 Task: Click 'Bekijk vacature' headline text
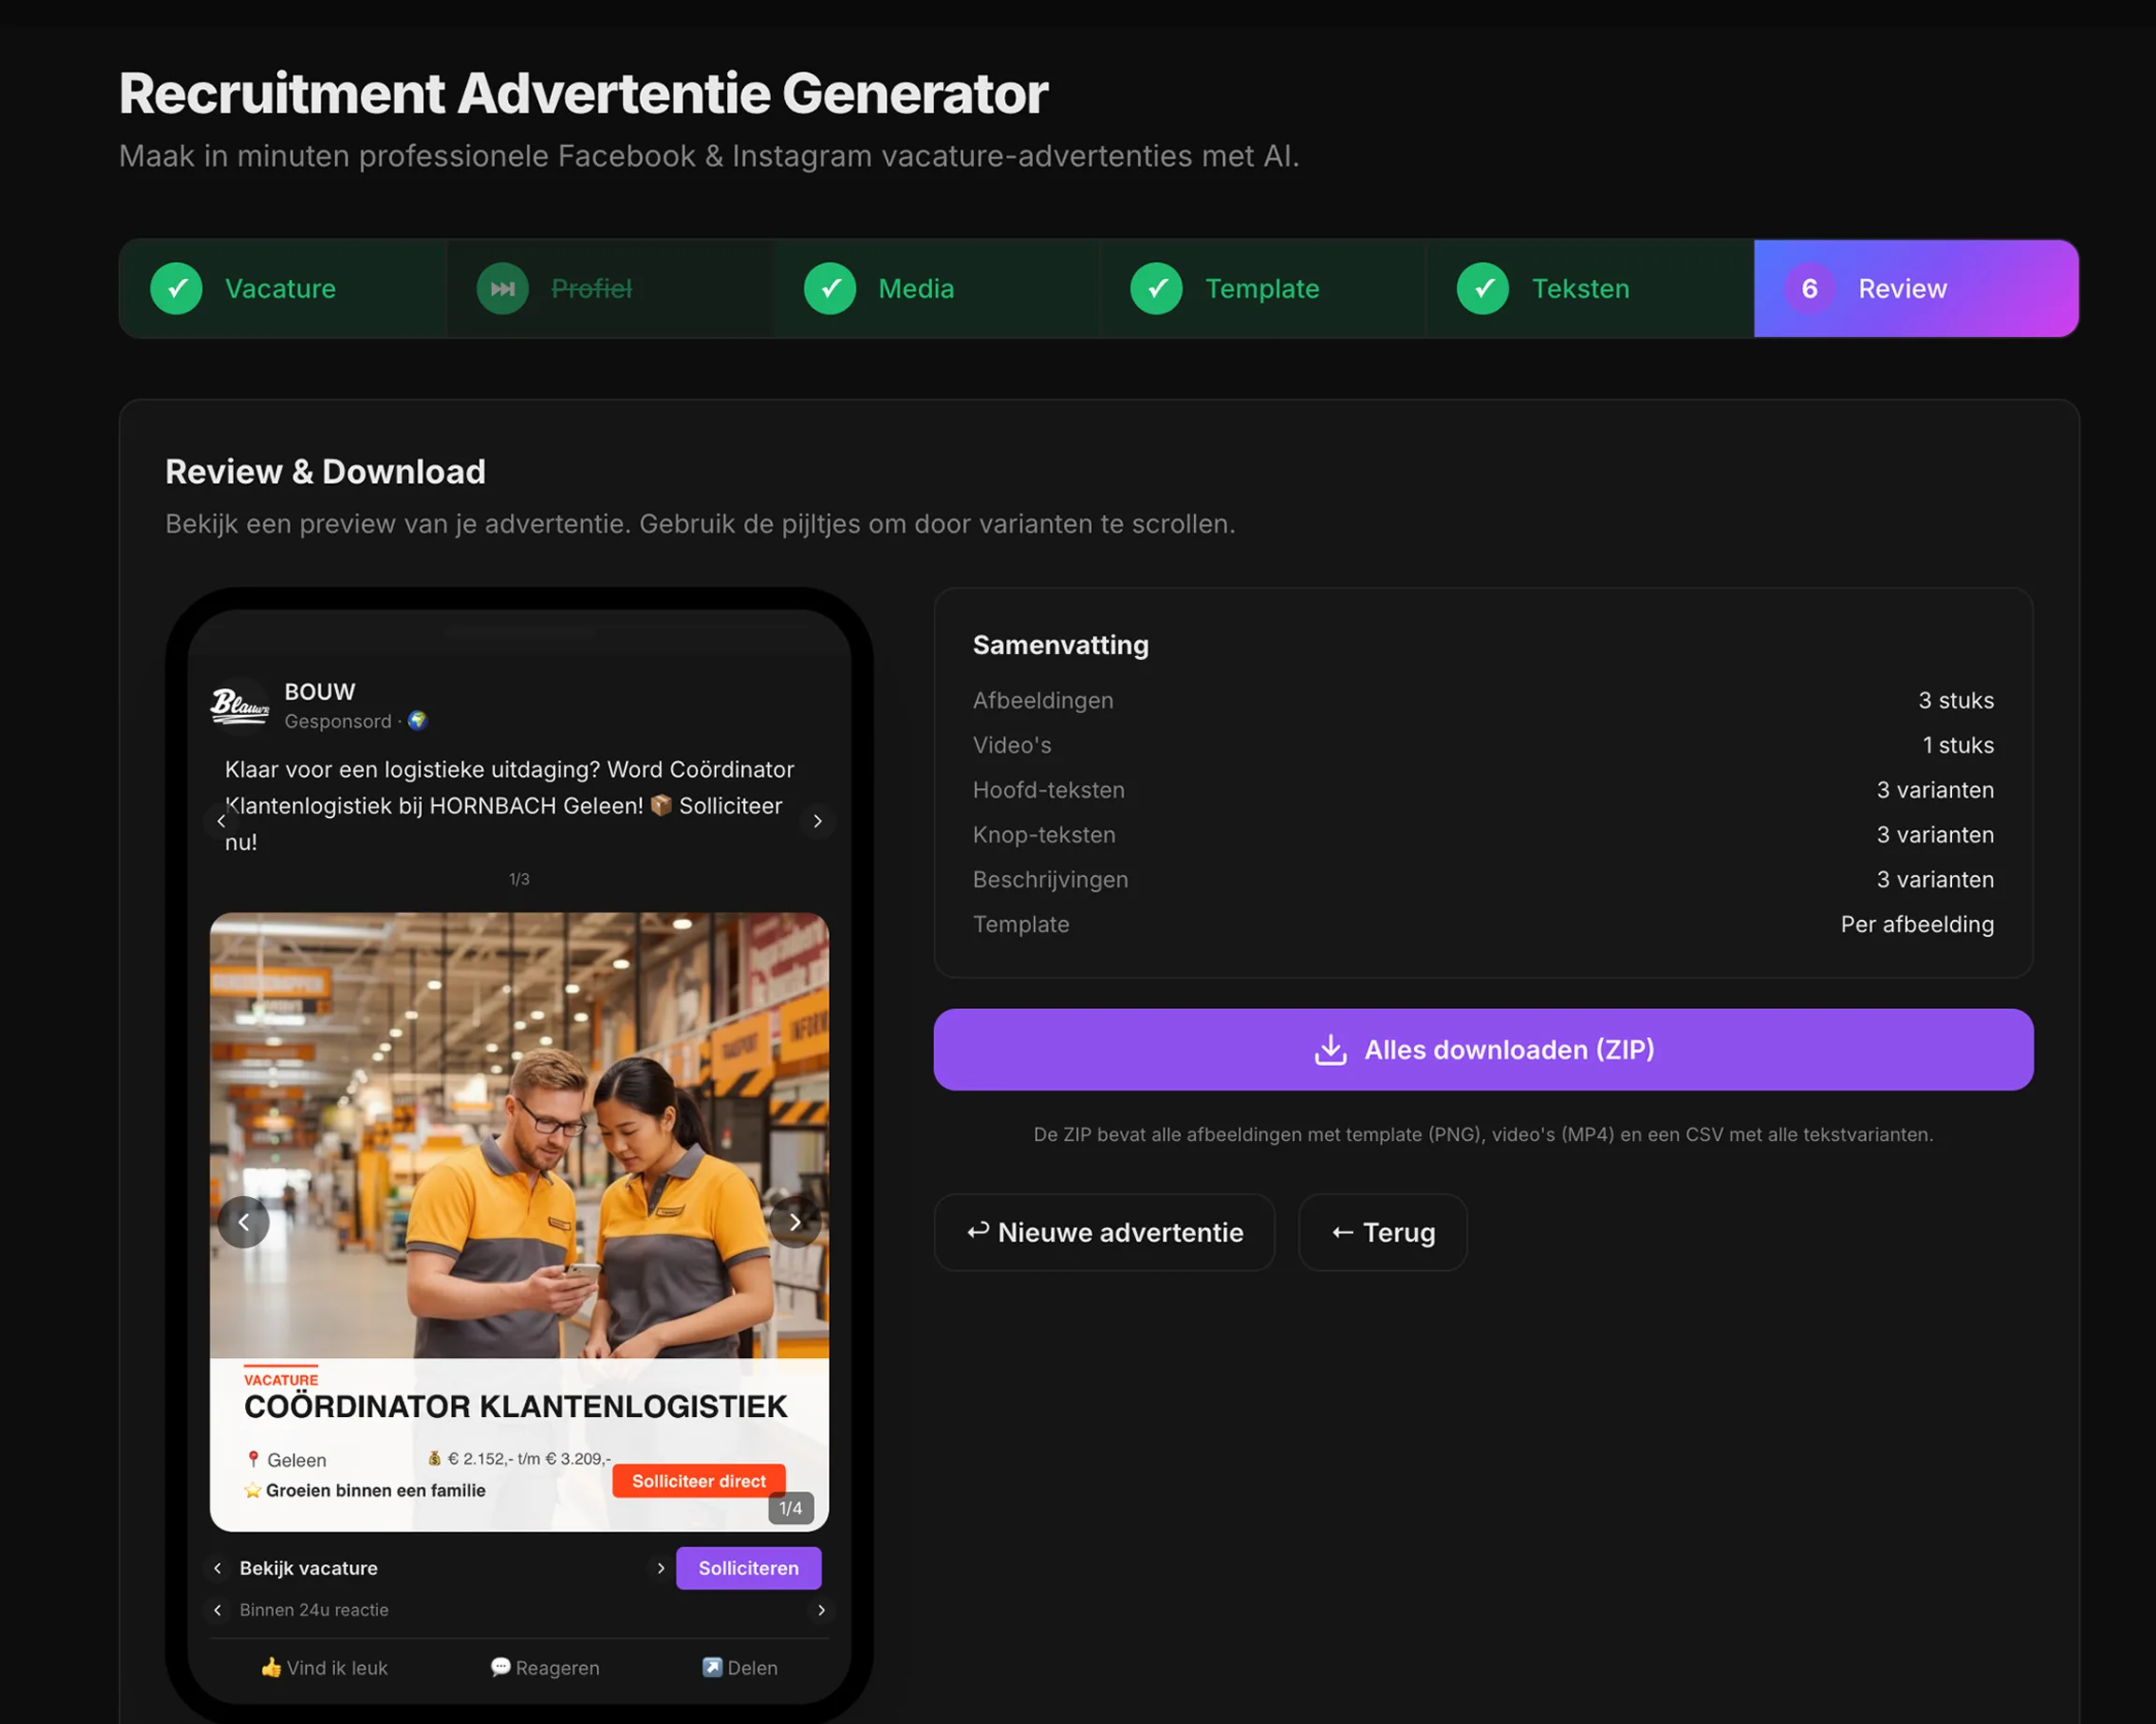point(309,1568)
